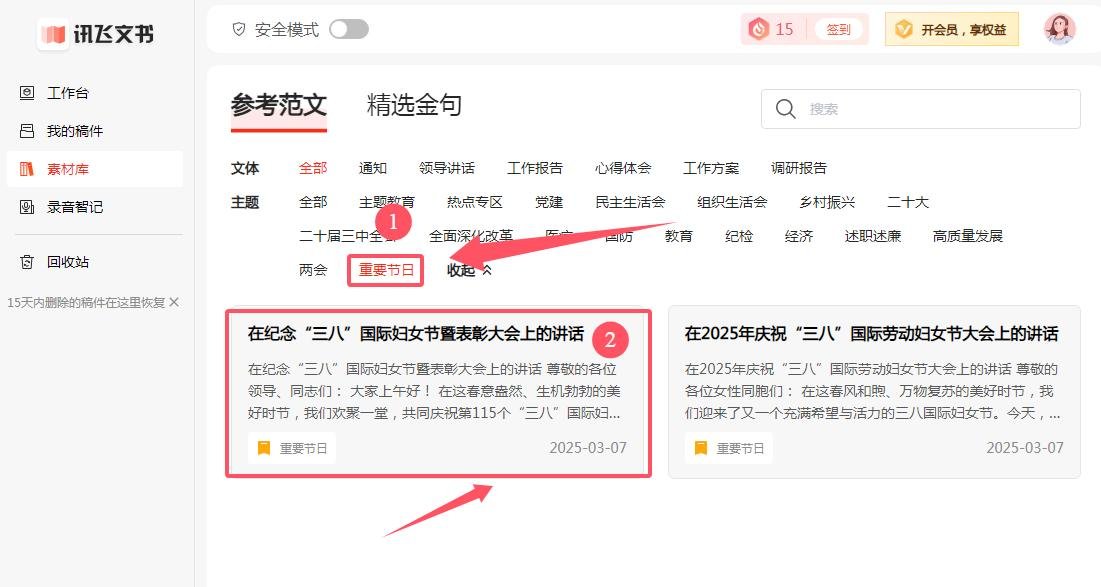Open the 录音智记 recording feature
The image size is (1101, 587).
(x=73, y=206)
